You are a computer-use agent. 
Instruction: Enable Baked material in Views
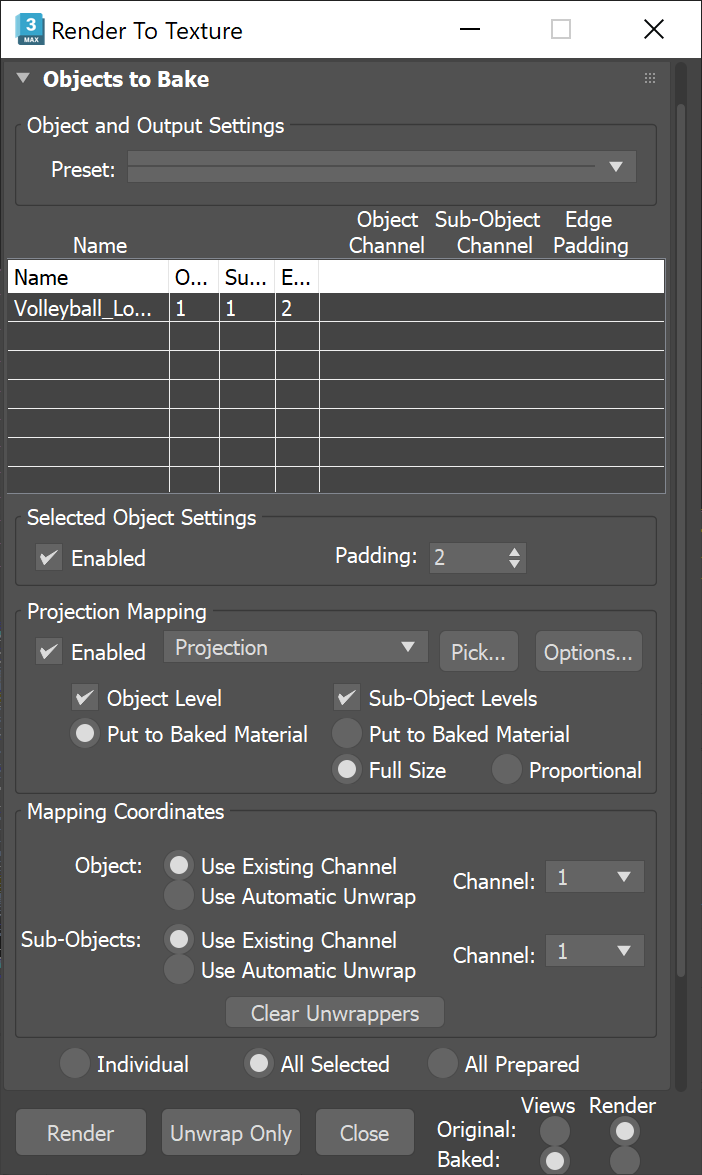(555, 1160)
